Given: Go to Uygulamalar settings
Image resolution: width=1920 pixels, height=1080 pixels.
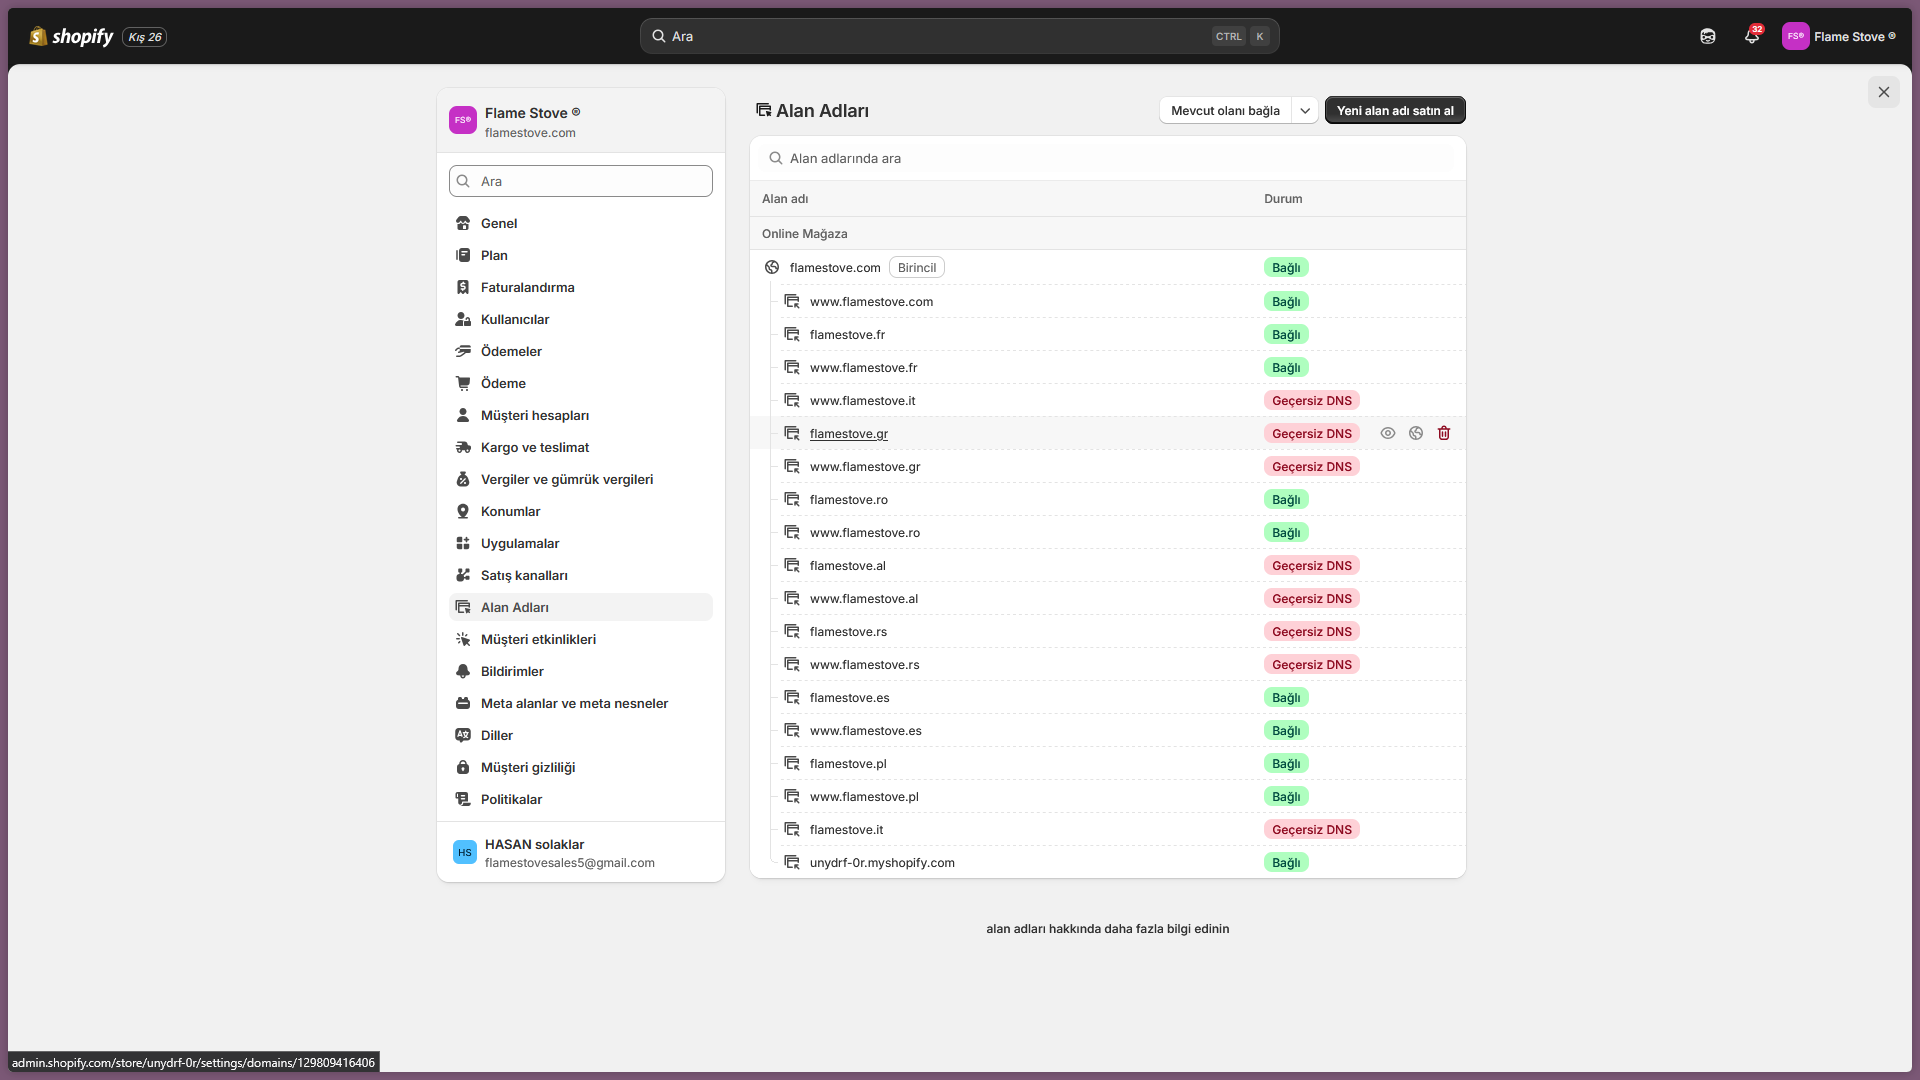Looking at the screenshot, I should click(x=581, y=543).
